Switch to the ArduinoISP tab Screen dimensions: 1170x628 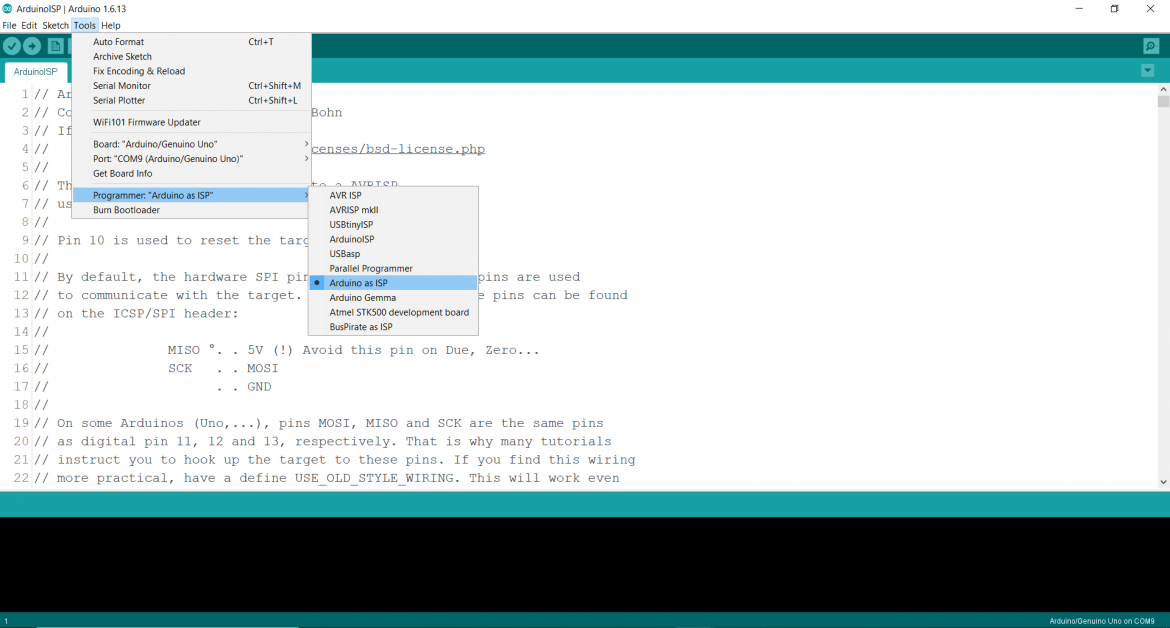point(36,71)
